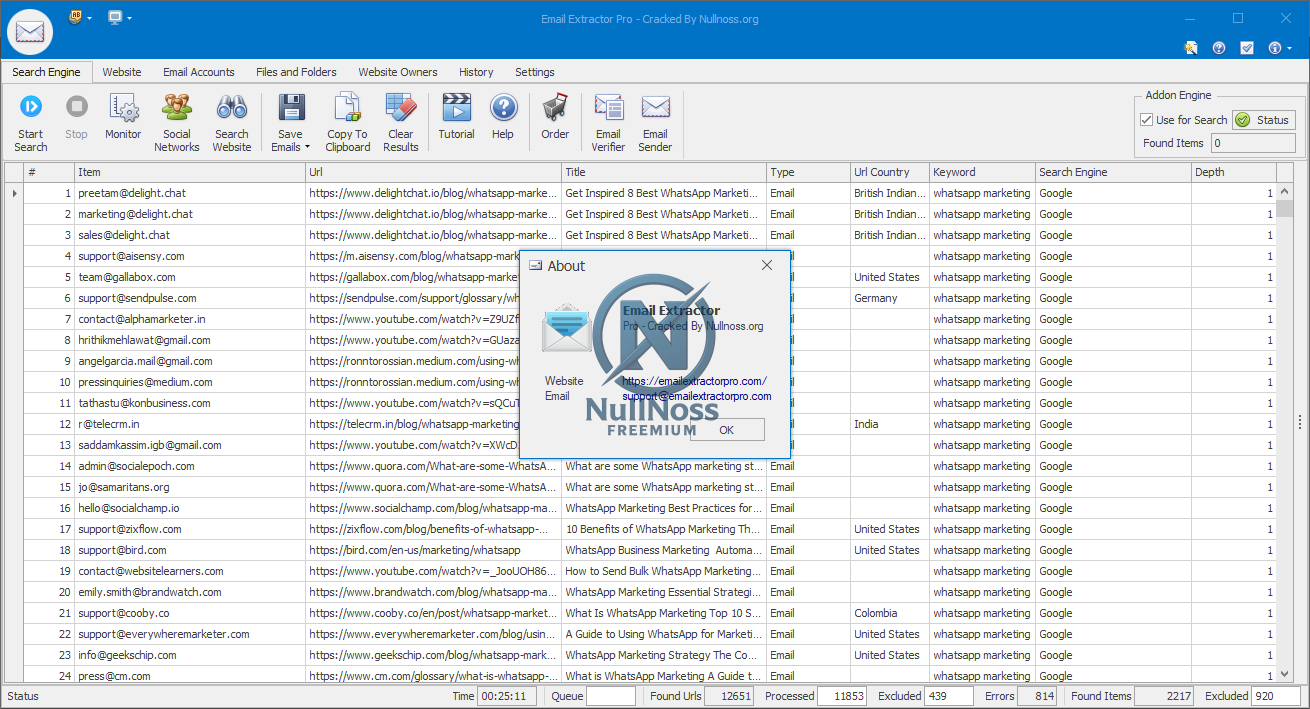Copy results with Copy To Clipboard

[347, 107]
